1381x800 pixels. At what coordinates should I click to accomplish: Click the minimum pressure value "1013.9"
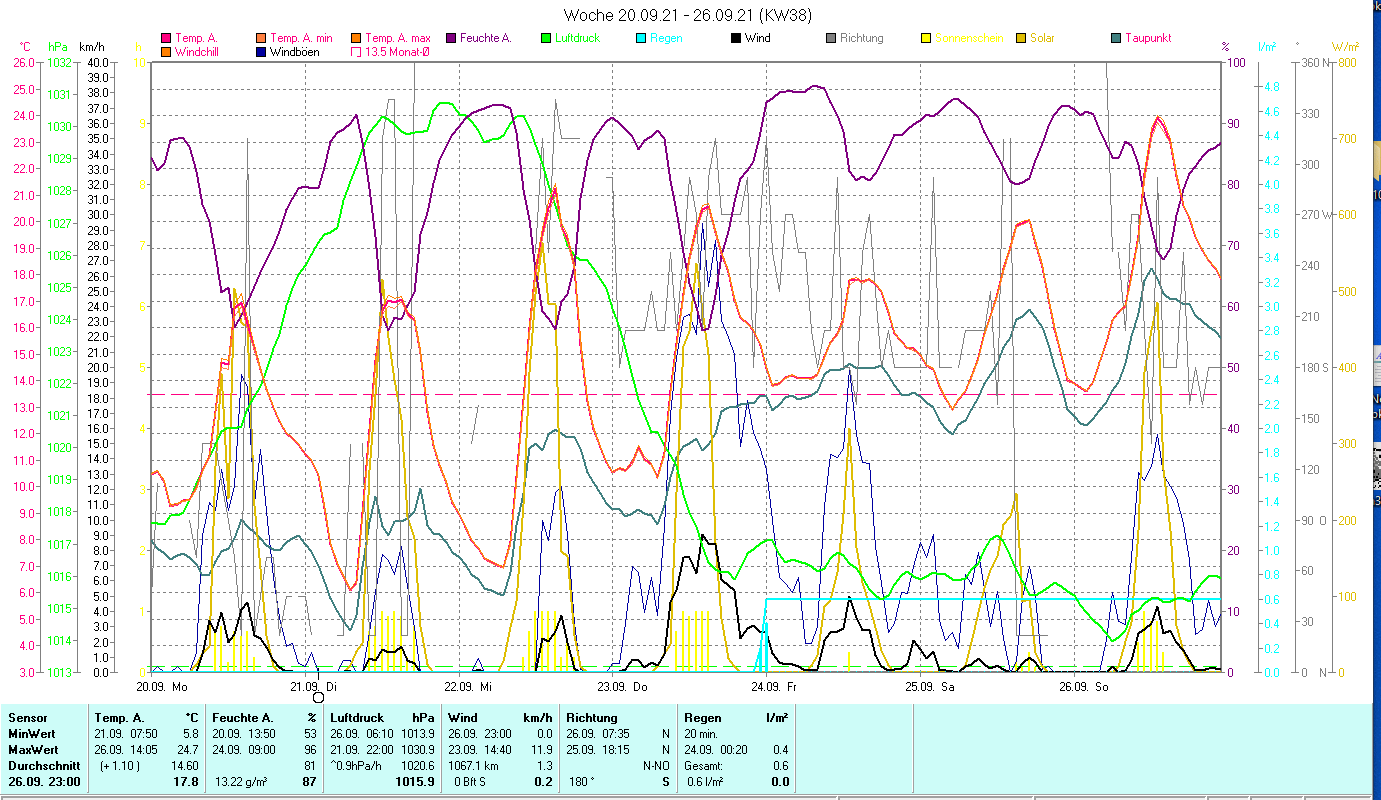coord(417,734)
